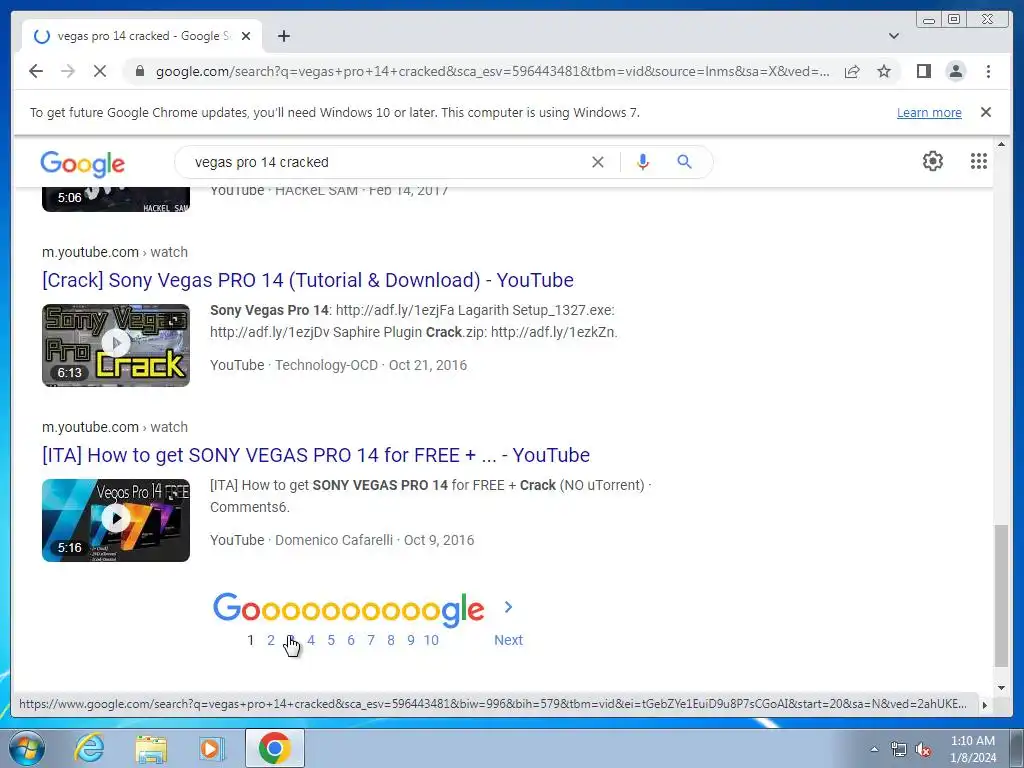Click the Chrome taskbar icon

pos(274,748)
